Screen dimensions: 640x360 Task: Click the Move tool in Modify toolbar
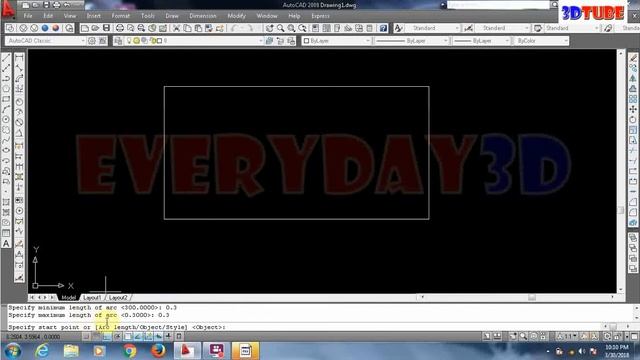633,109
